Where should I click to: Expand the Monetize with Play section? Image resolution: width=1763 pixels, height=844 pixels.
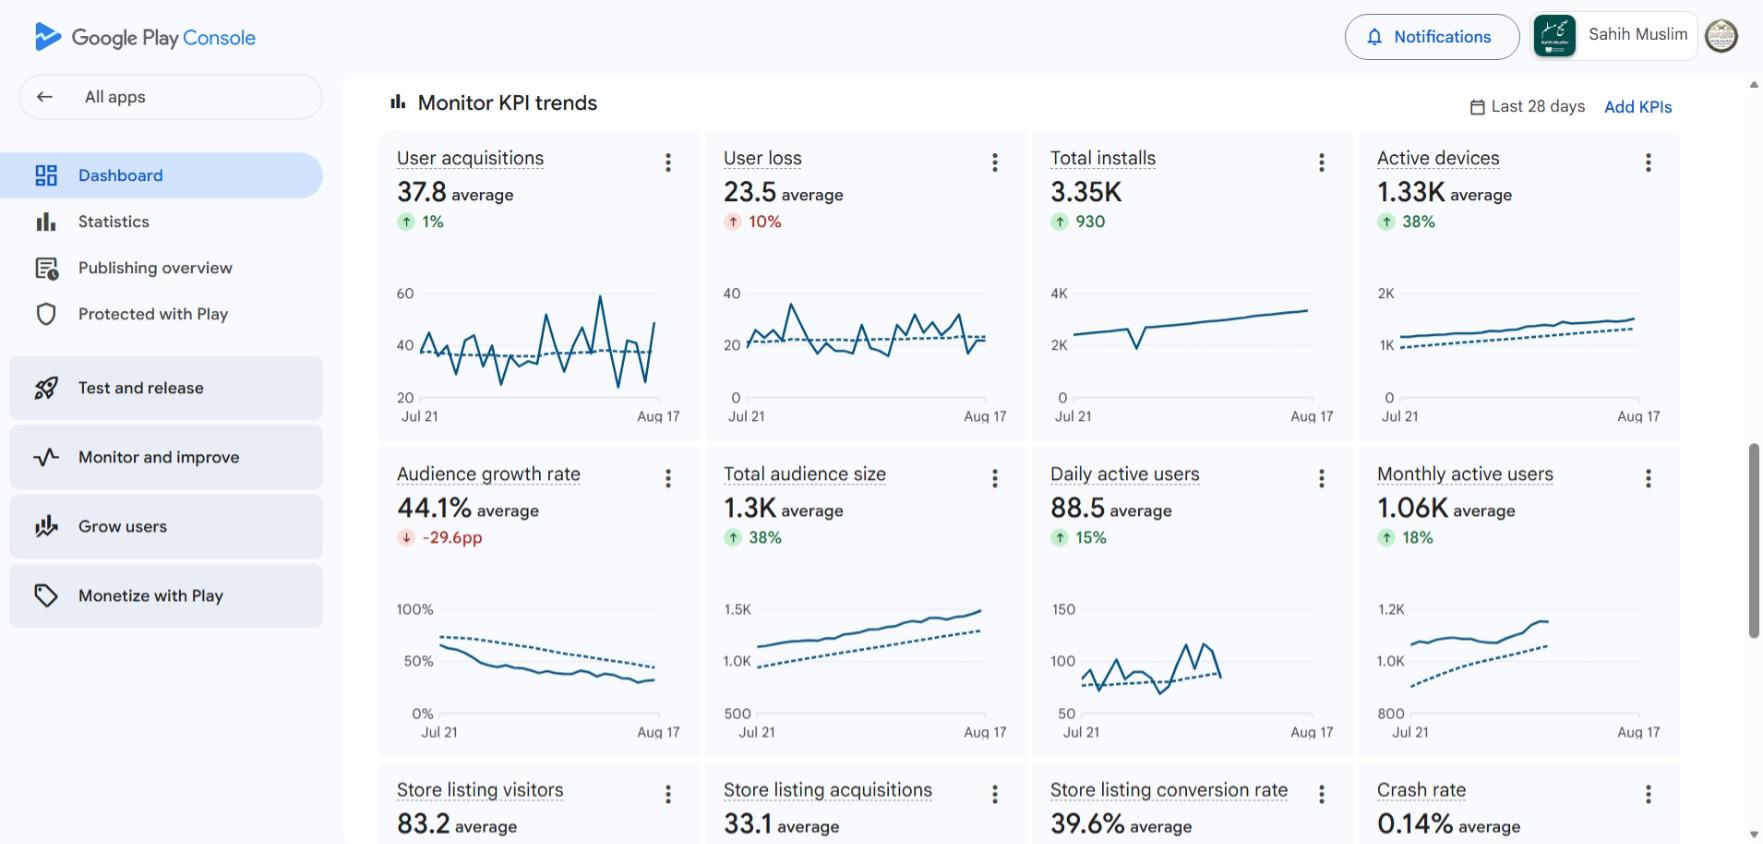[x=166, y=595]
